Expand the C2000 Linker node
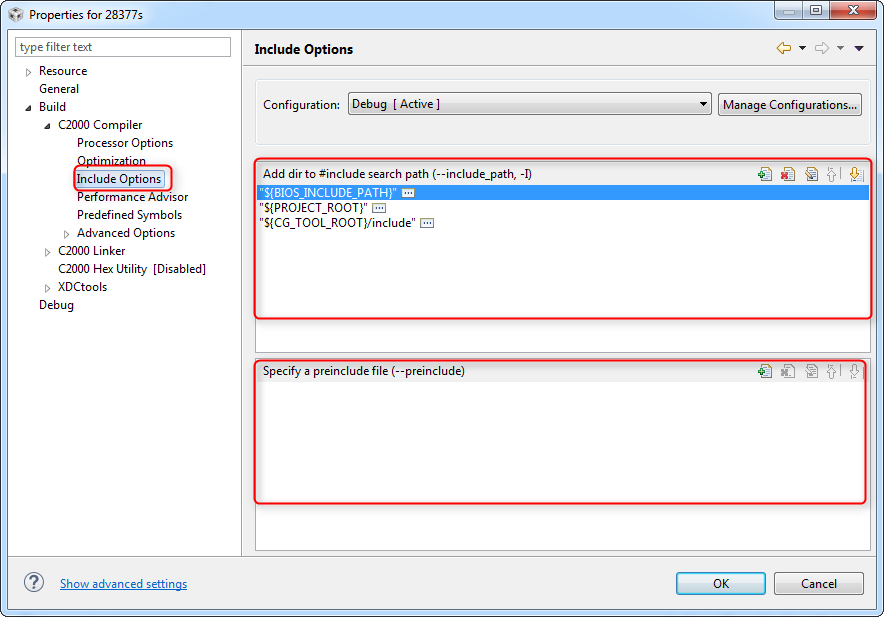Viewport: 884px width, 617px height. tap(47, 252)
